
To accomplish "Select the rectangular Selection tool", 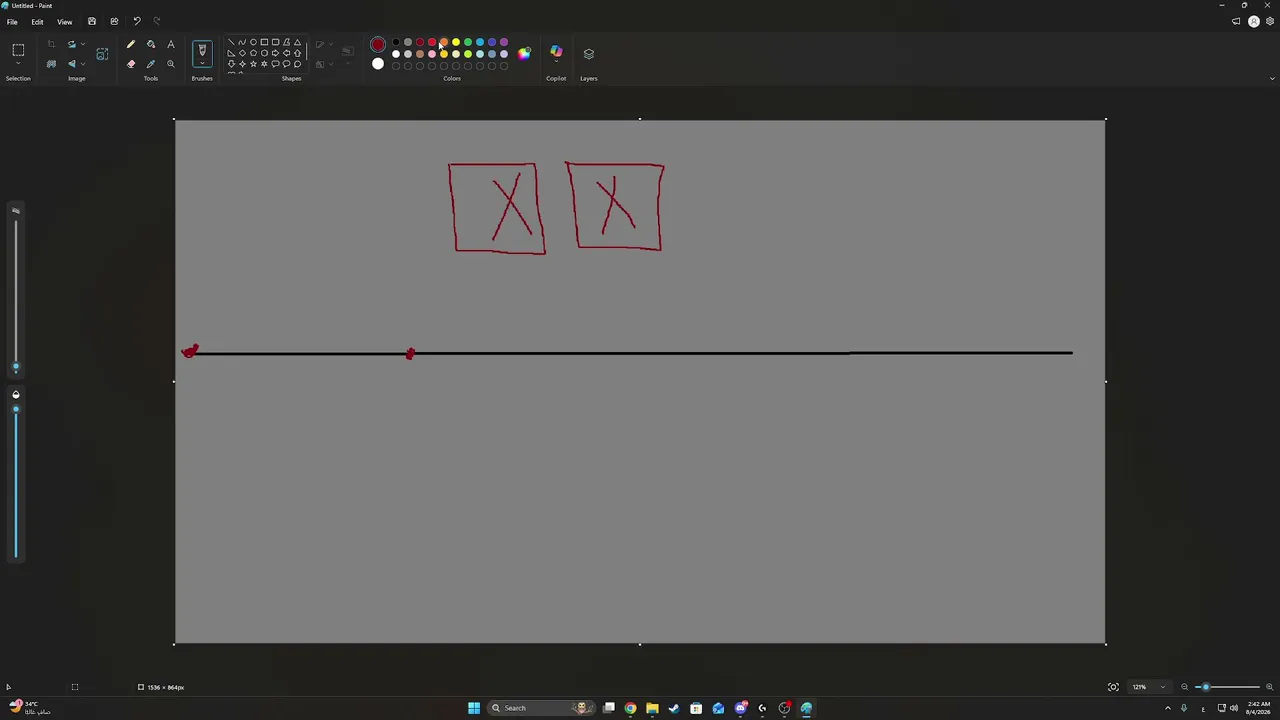I will 18,49.
